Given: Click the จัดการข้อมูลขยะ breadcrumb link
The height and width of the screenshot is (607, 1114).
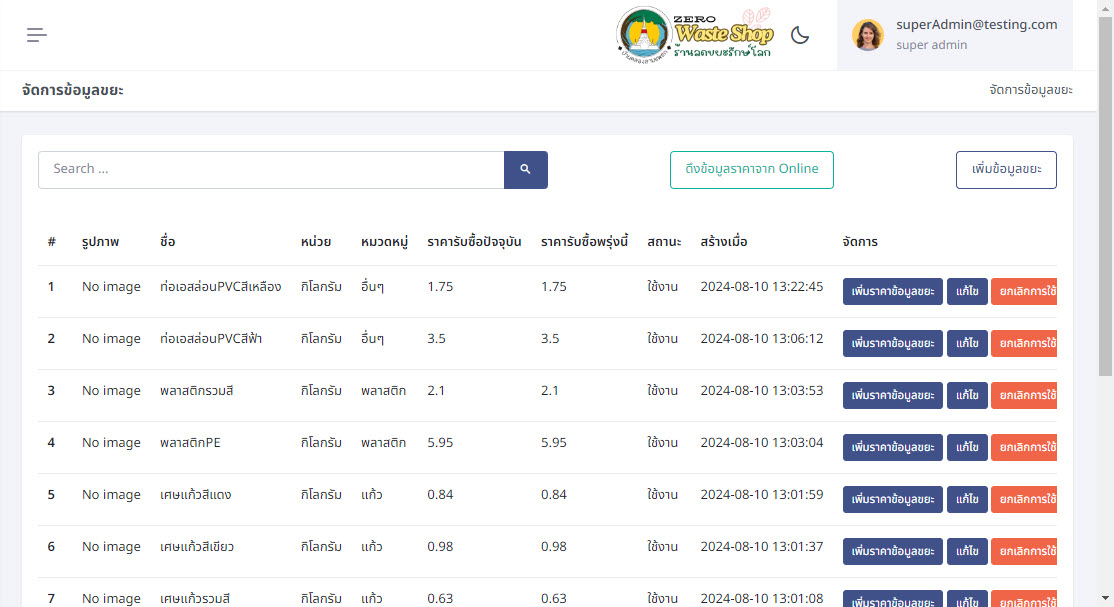Looking at the screenshot, I should tap(1030, 90).
